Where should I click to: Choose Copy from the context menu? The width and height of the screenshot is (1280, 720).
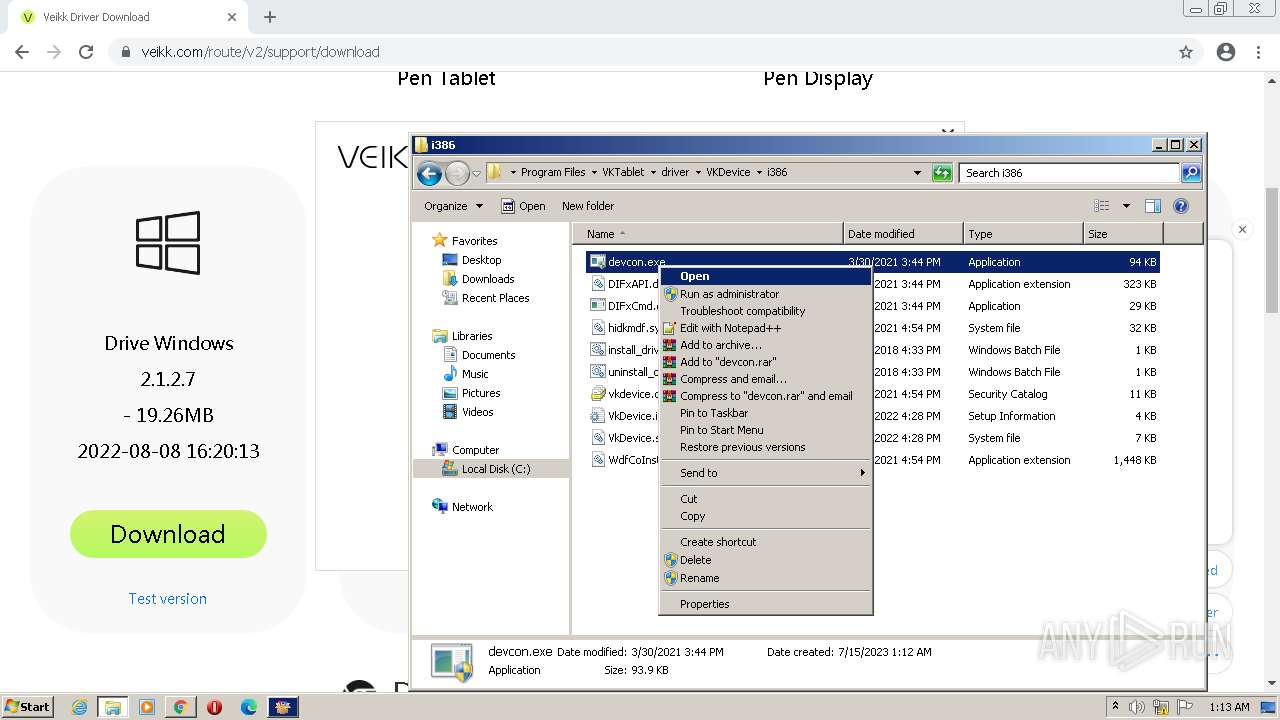coord(765,516)
